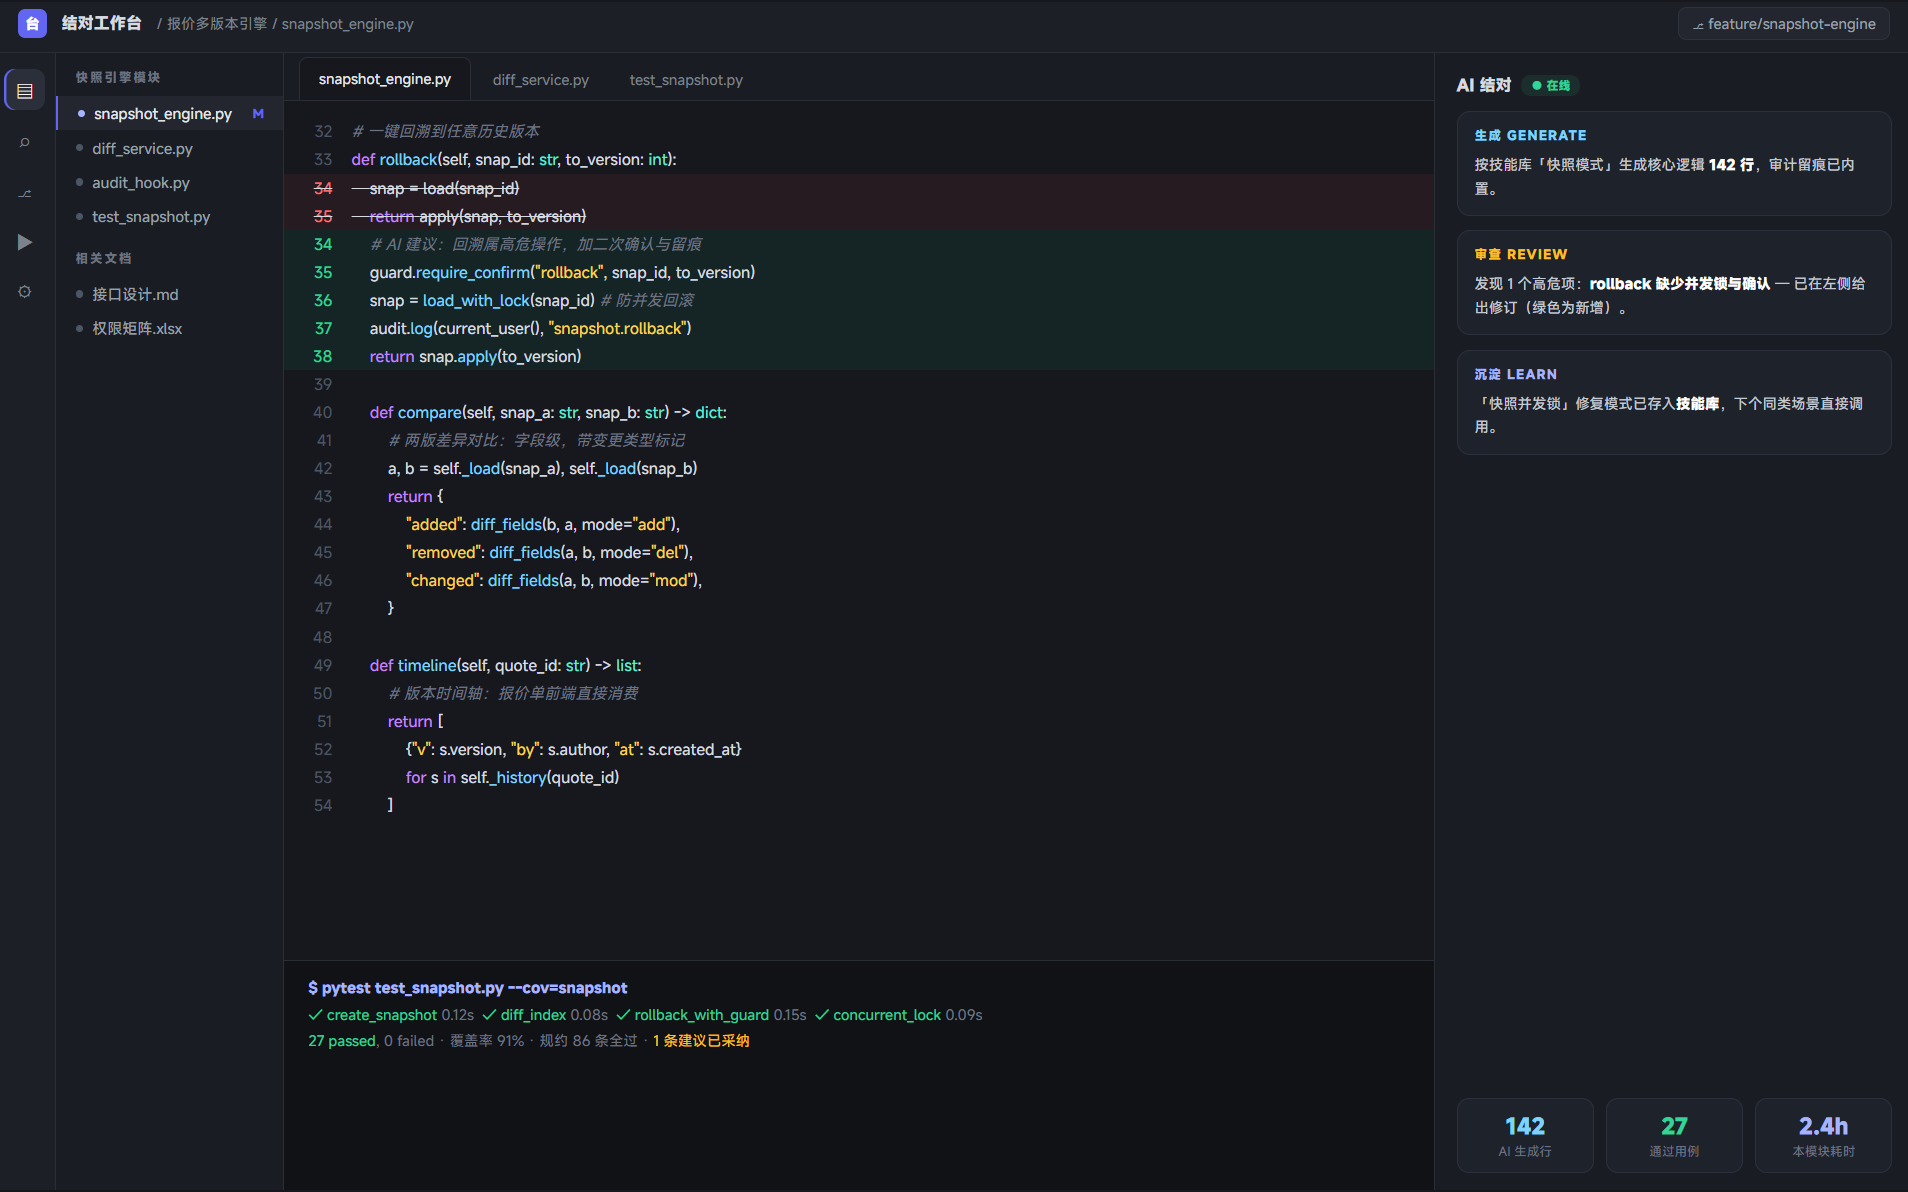Click for s in self._history line
The height and width of the screenshot is (1192, 1908).
click(858, 777)
